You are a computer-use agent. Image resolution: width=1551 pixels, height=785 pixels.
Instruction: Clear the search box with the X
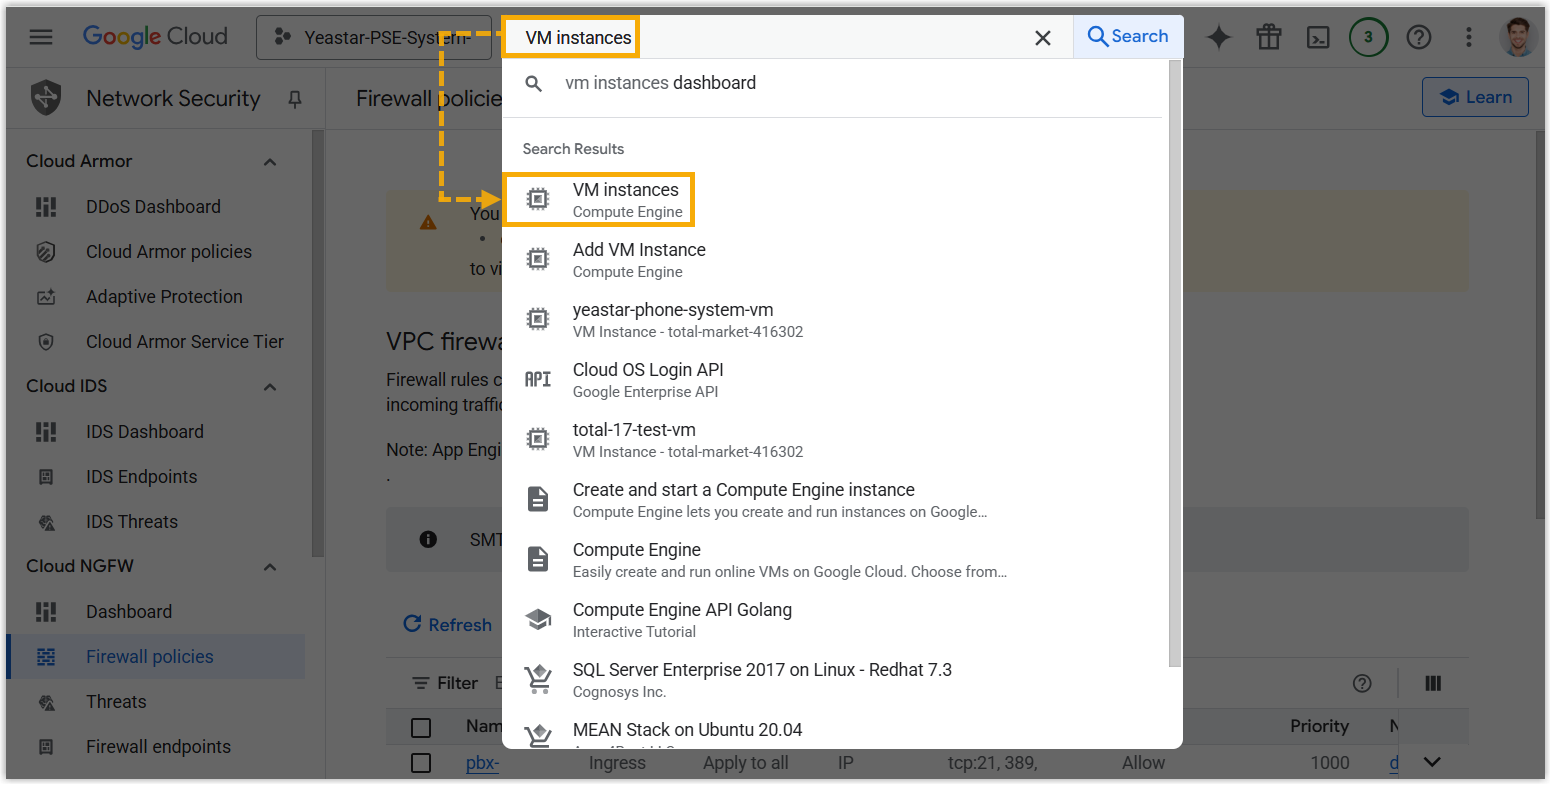click(1042, 38)
